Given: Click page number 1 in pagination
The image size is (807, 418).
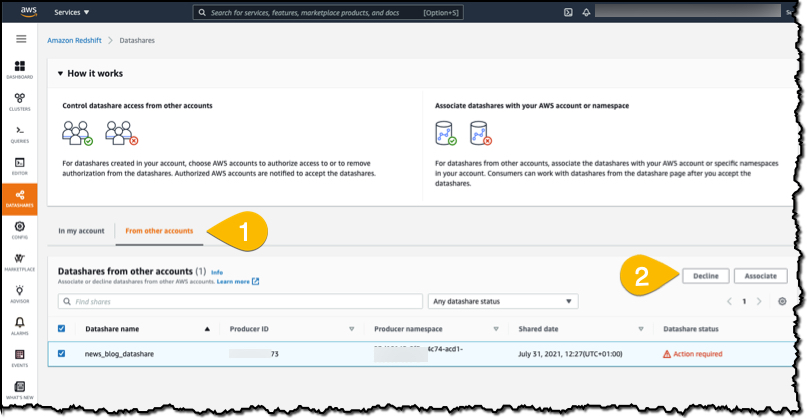Looking at the screenshot, I should click(744, 302).
